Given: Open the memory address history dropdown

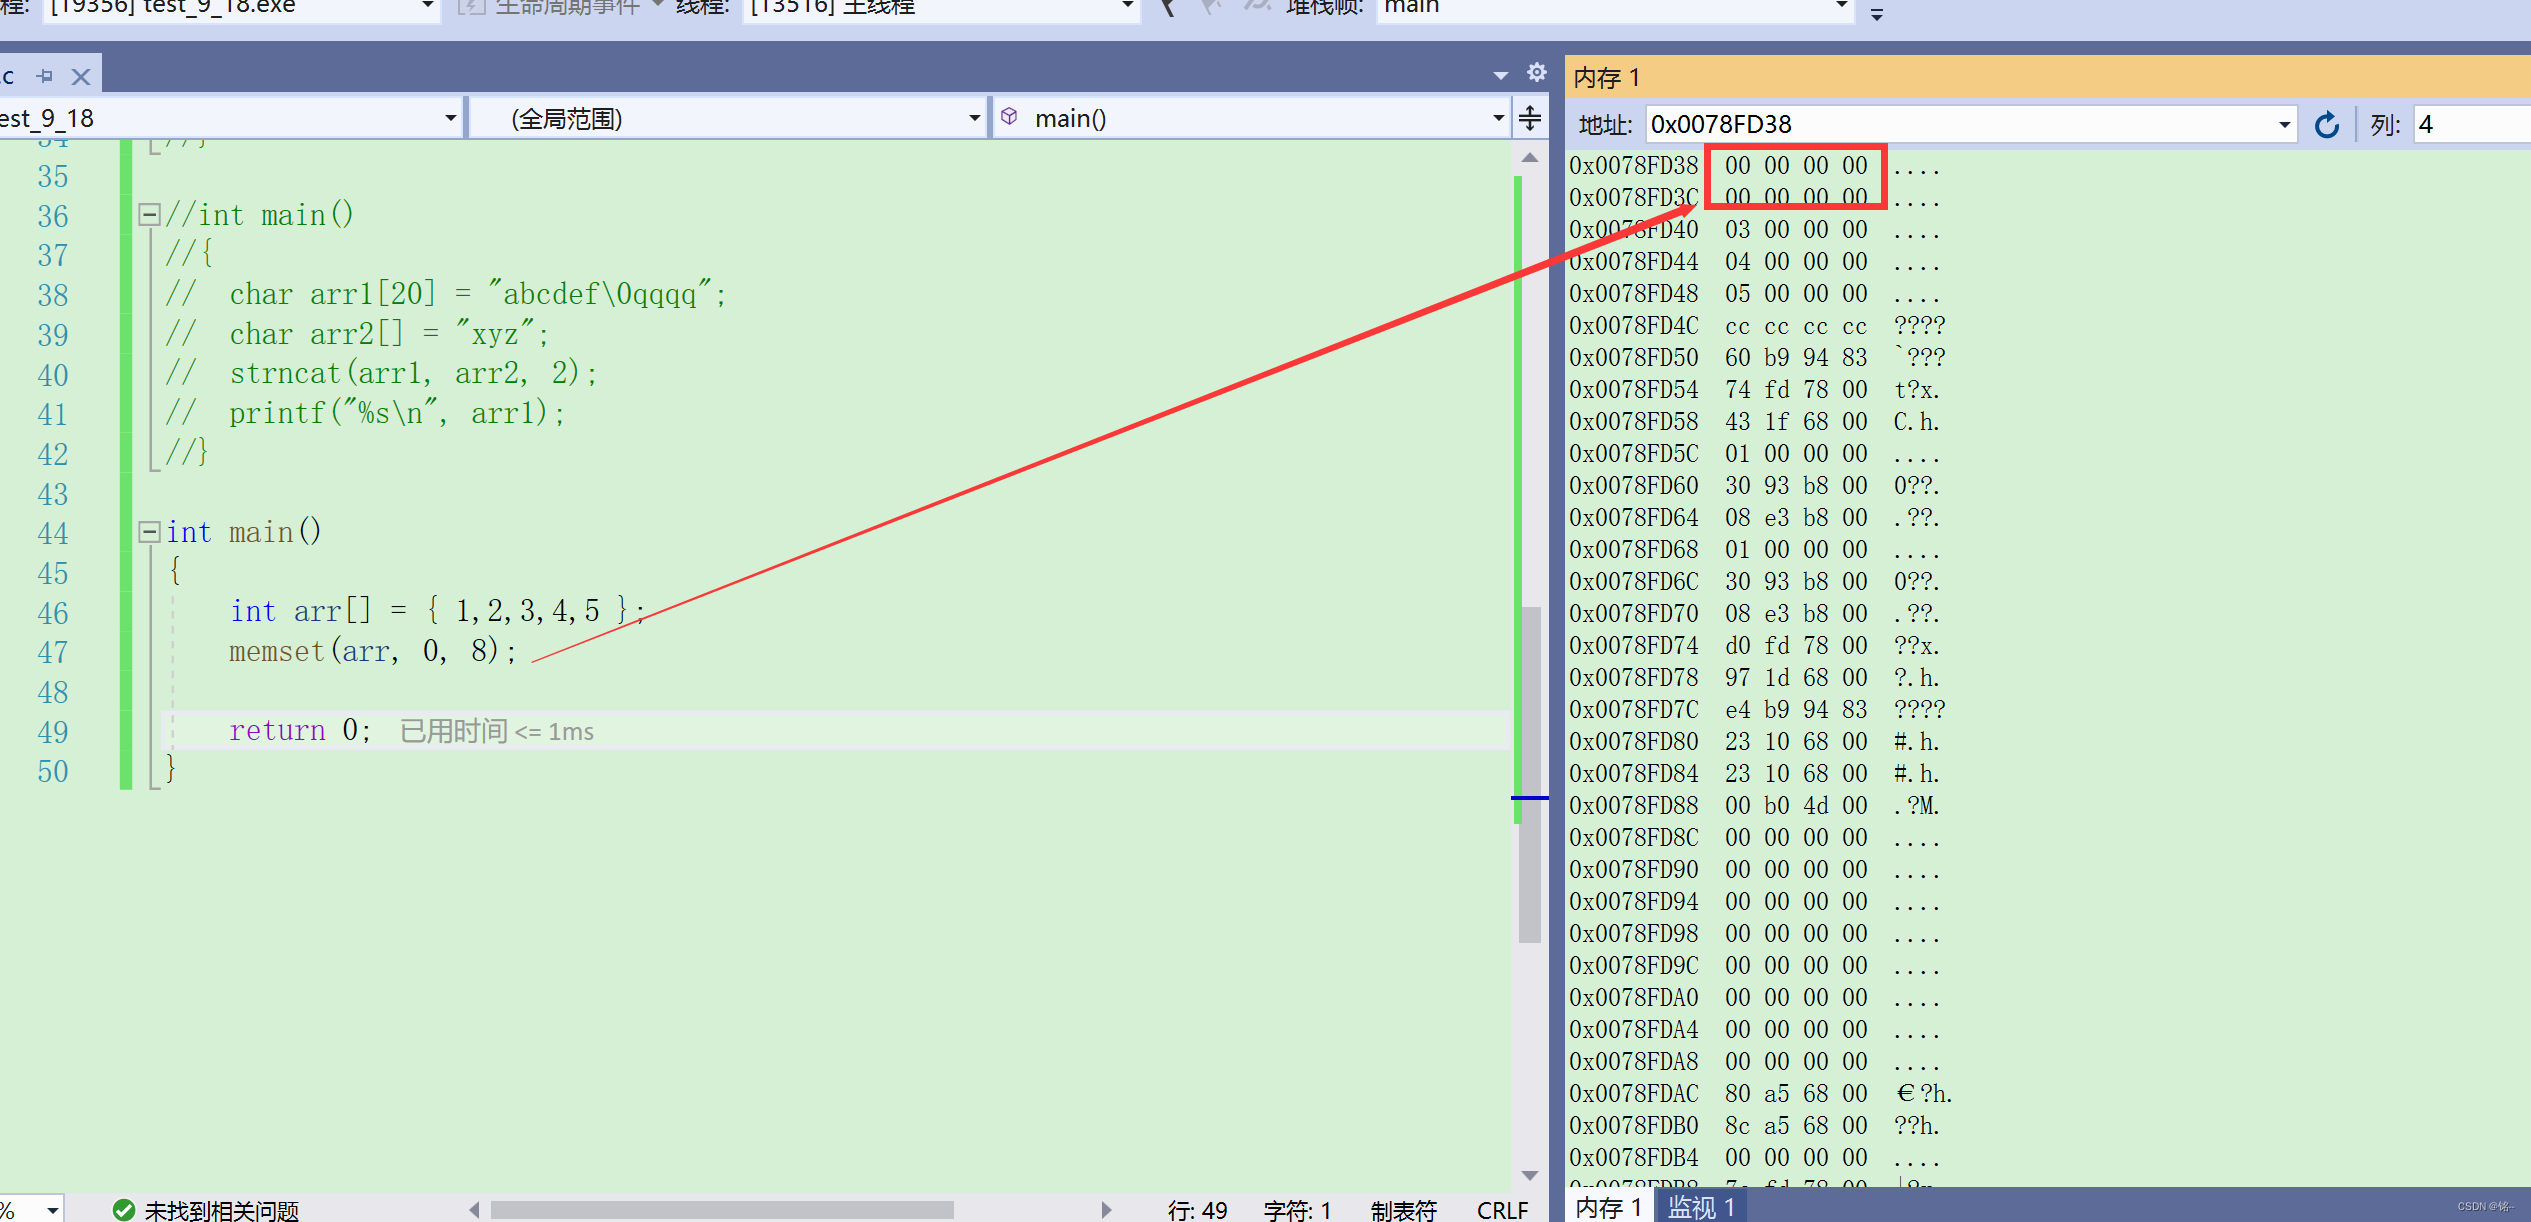Looking at the screenshot, I should point(2284,125).
